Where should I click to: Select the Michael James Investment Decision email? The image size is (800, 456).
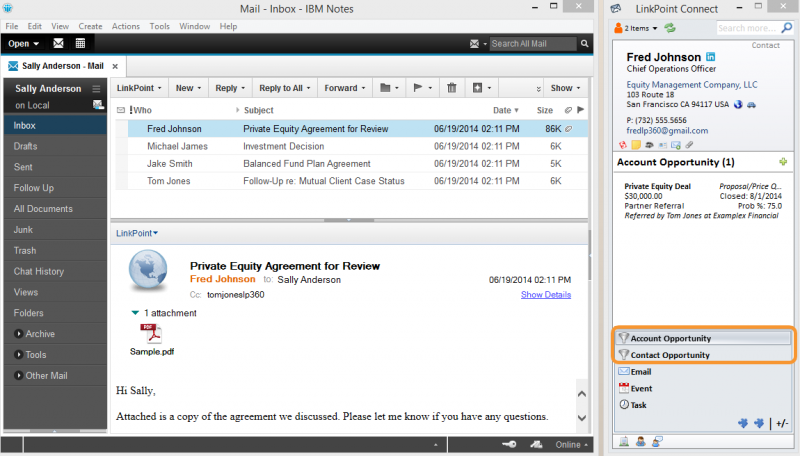(352, 146)
